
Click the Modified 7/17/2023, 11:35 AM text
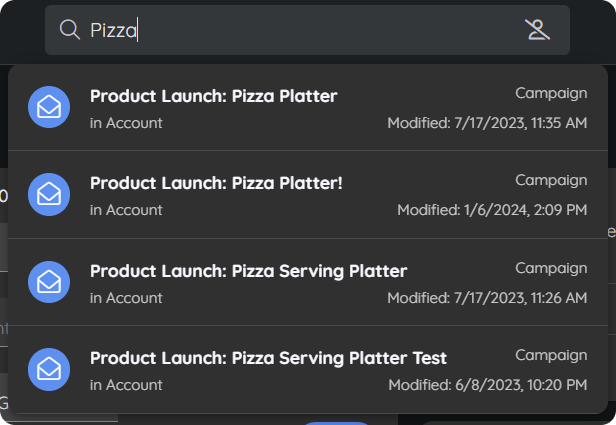[487, 123]
